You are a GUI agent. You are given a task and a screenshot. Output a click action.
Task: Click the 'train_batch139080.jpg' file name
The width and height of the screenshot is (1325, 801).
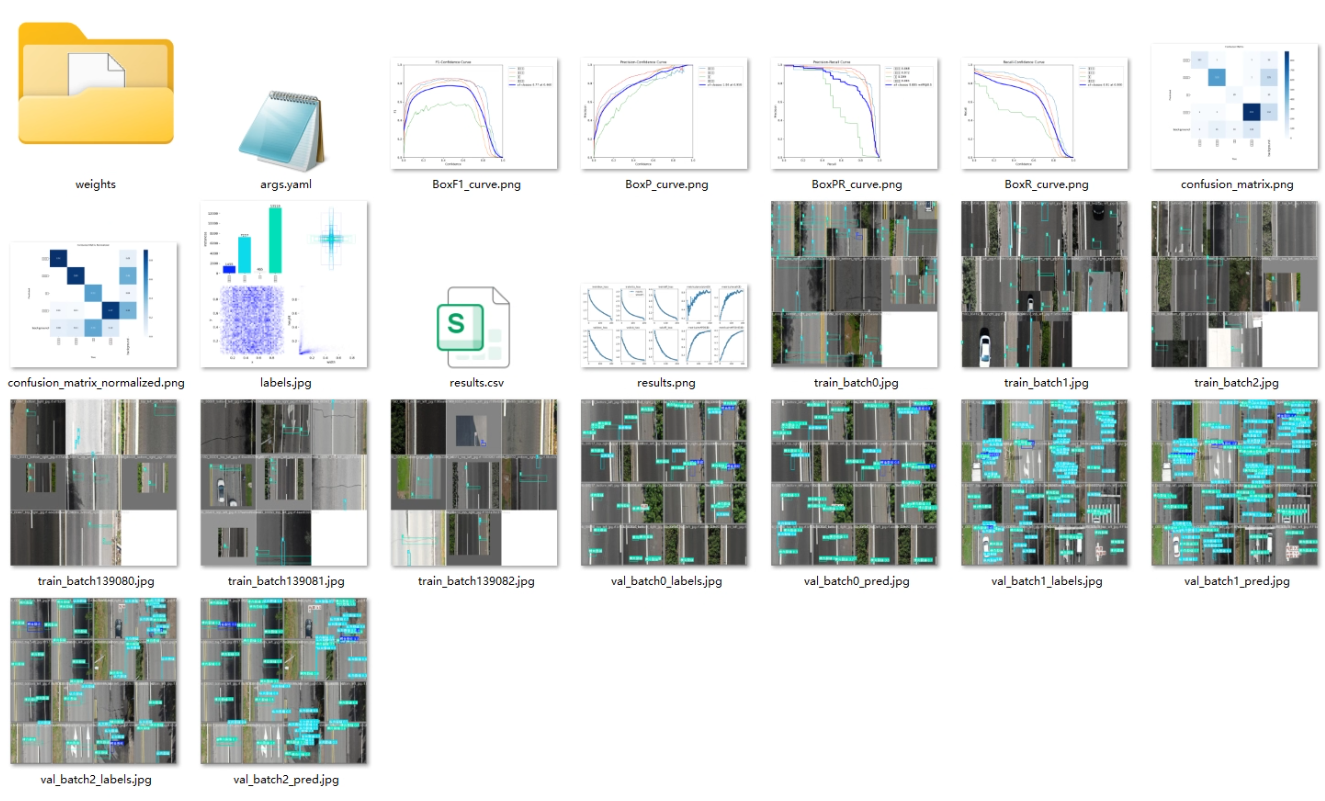click(x=95, y=581)
